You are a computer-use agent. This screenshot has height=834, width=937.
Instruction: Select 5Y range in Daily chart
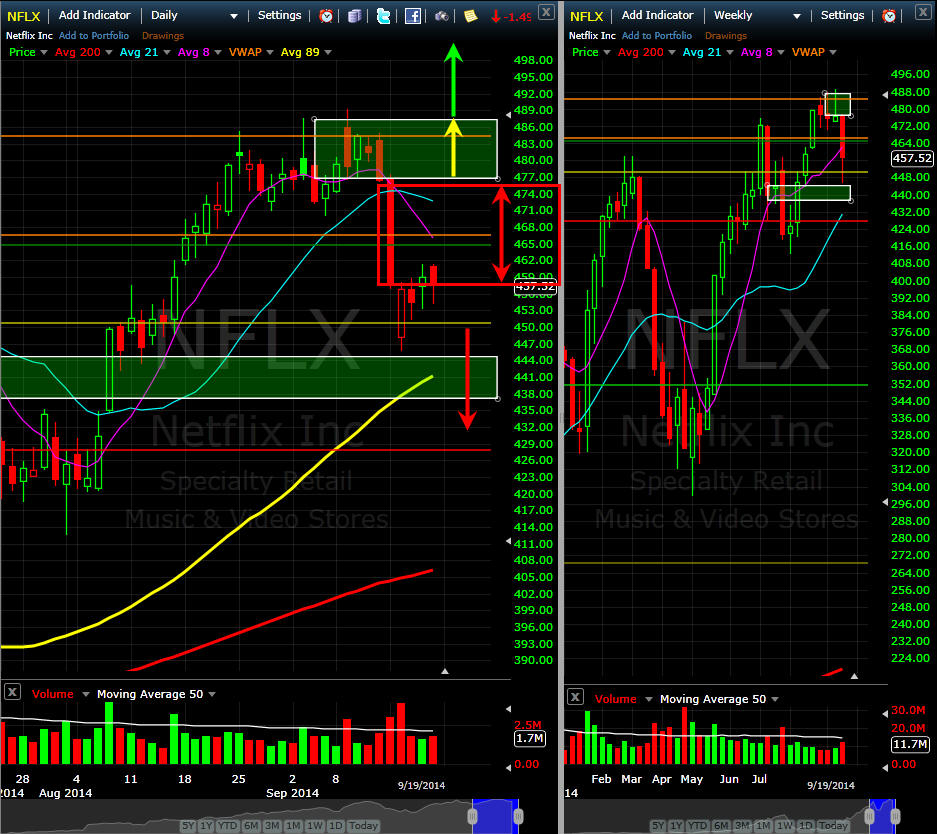(188, 826)
